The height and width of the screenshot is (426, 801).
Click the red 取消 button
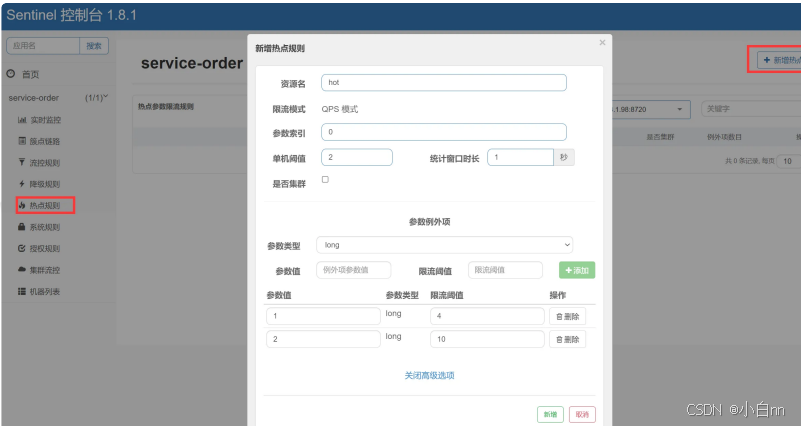pos(582,414)
